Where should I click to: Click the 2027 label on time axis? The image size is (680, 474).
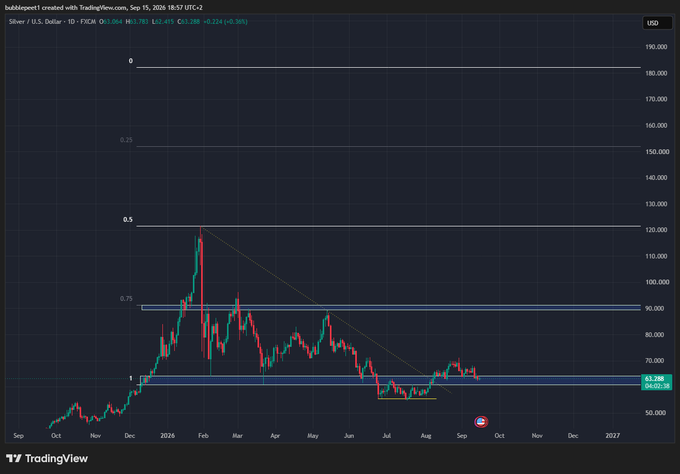pyautogui.click(x=612, y=435)
